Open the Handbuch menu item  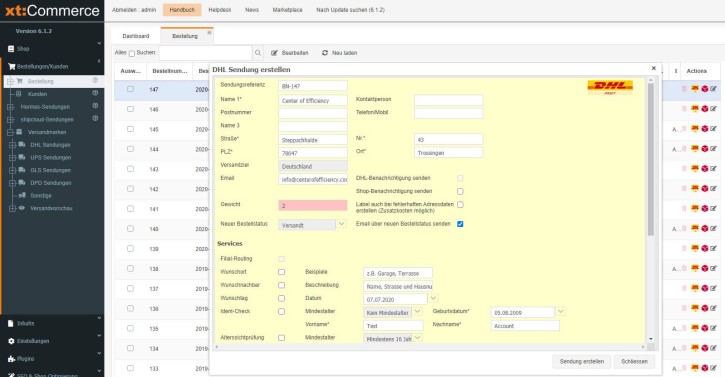(182, 10)
